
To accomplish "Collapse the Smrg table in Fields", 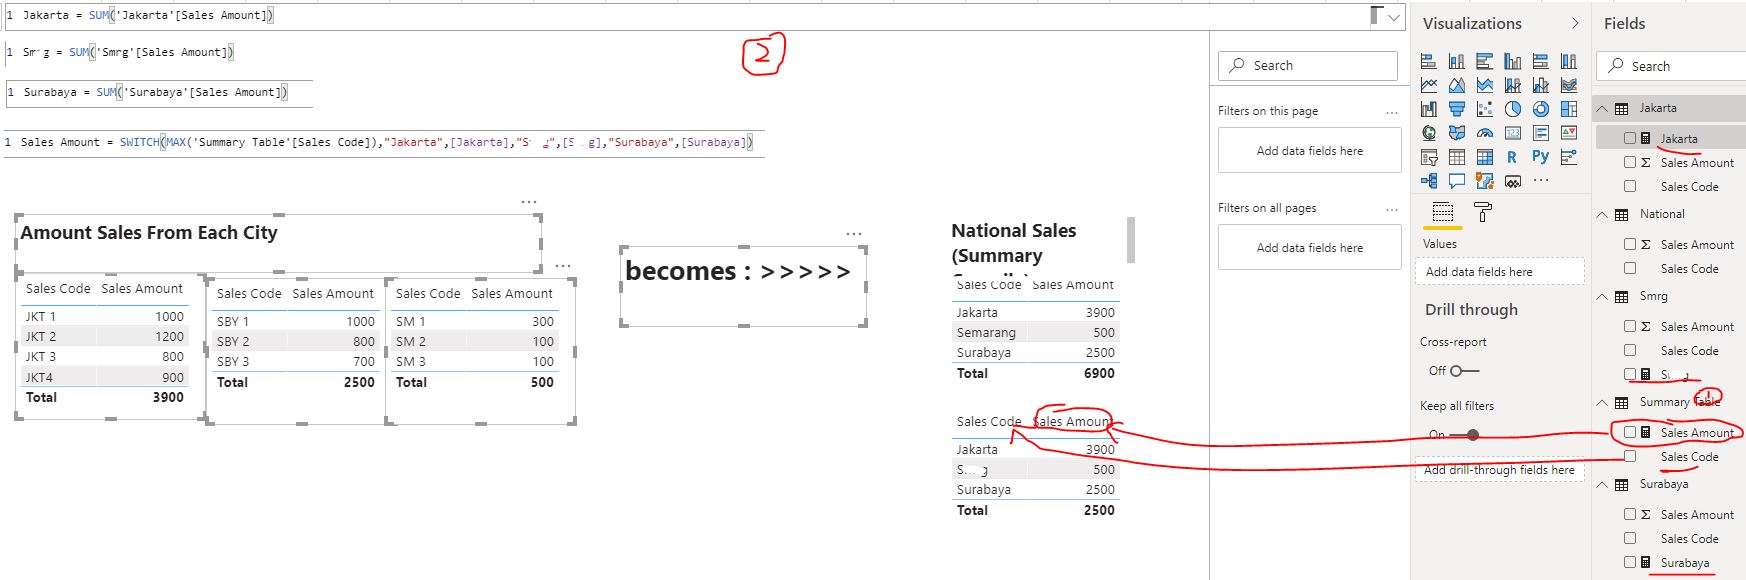I will [x=1602, y=296].
